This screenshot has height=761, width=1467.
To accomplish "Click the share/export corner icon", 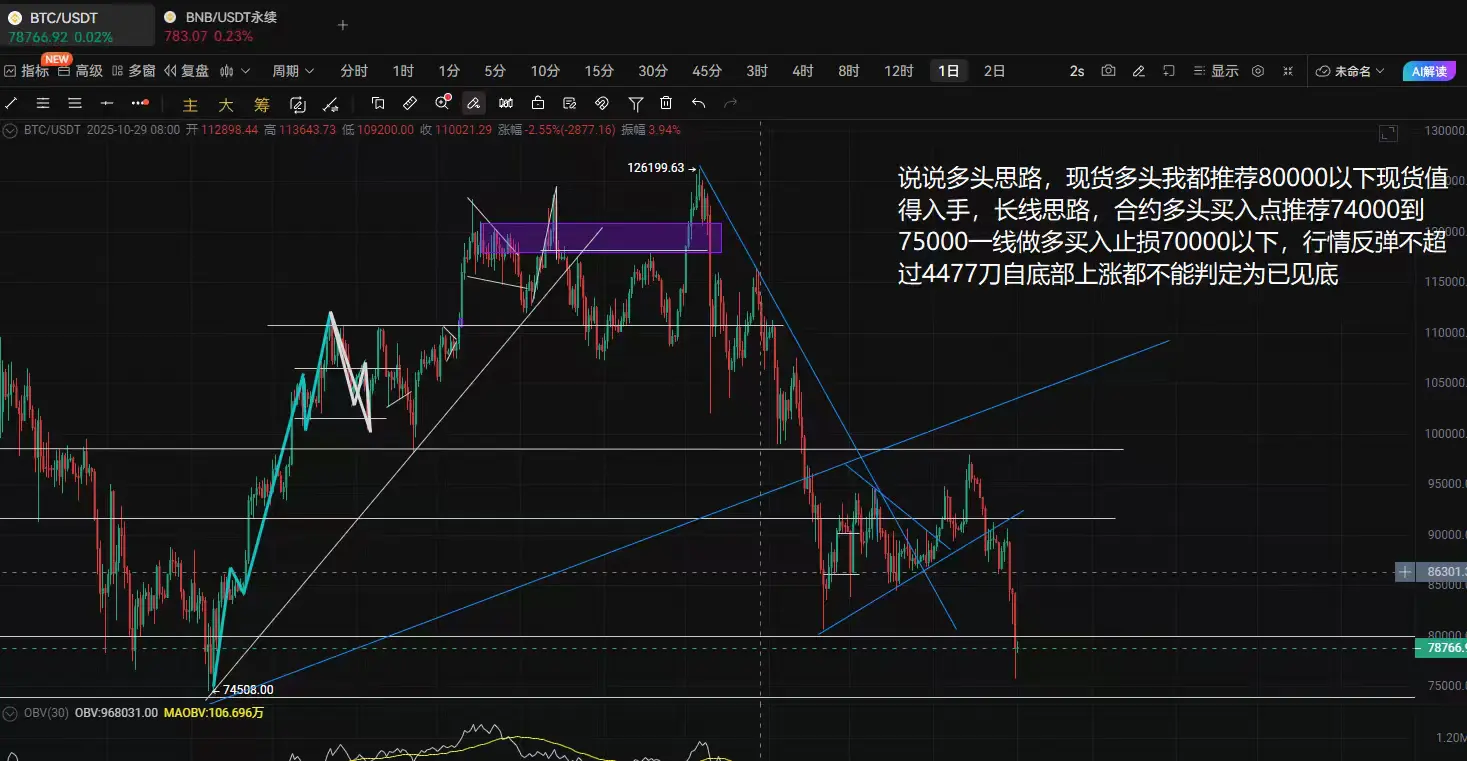I will tap(1168, 71).
